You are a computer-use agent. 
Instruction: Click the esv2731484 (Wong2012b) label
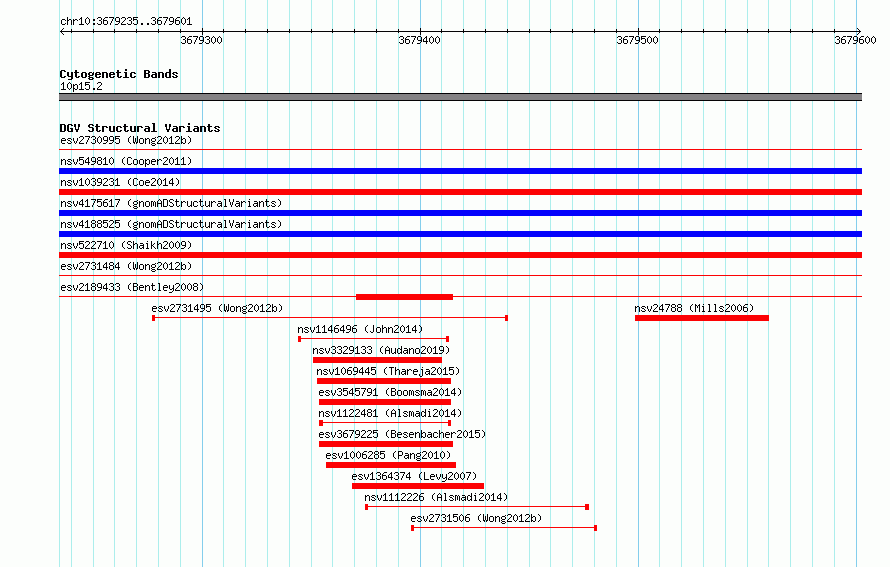126,266
